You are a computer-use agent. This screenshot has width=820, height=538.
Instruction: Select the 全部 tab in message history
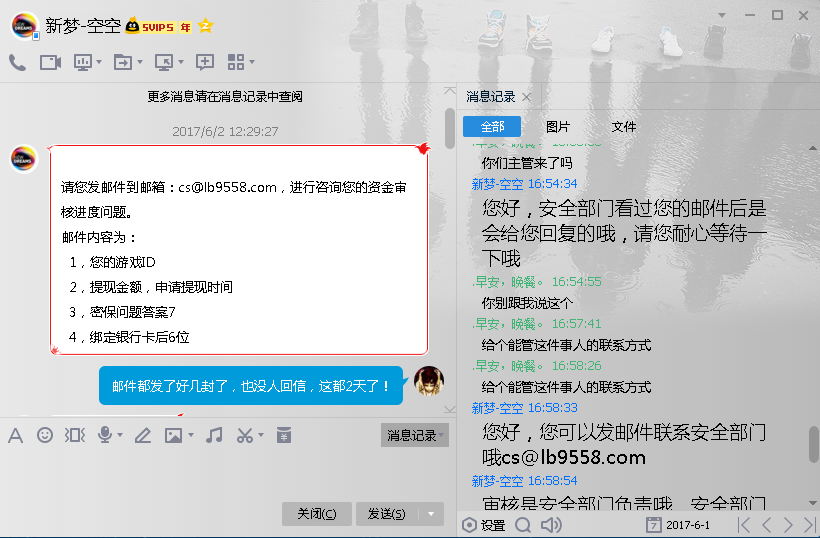[492, 127]
